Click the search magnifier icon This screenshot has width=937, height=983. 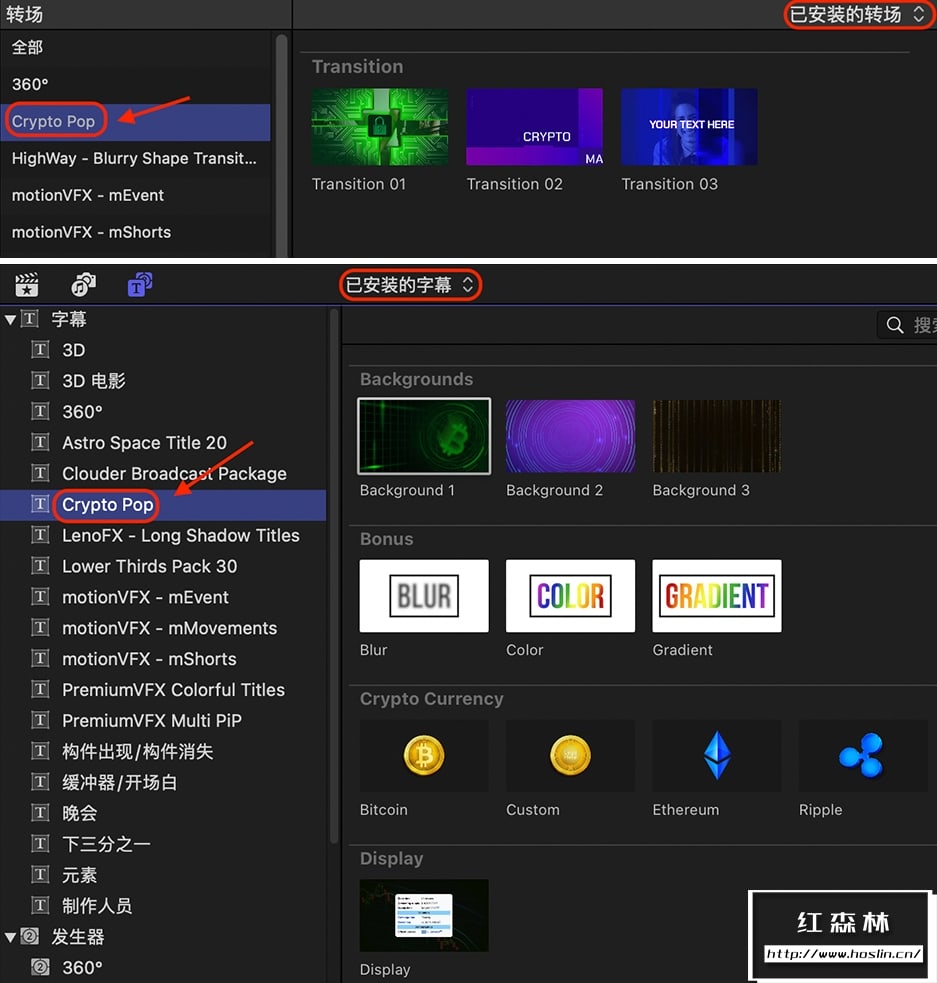pos(895,325)
